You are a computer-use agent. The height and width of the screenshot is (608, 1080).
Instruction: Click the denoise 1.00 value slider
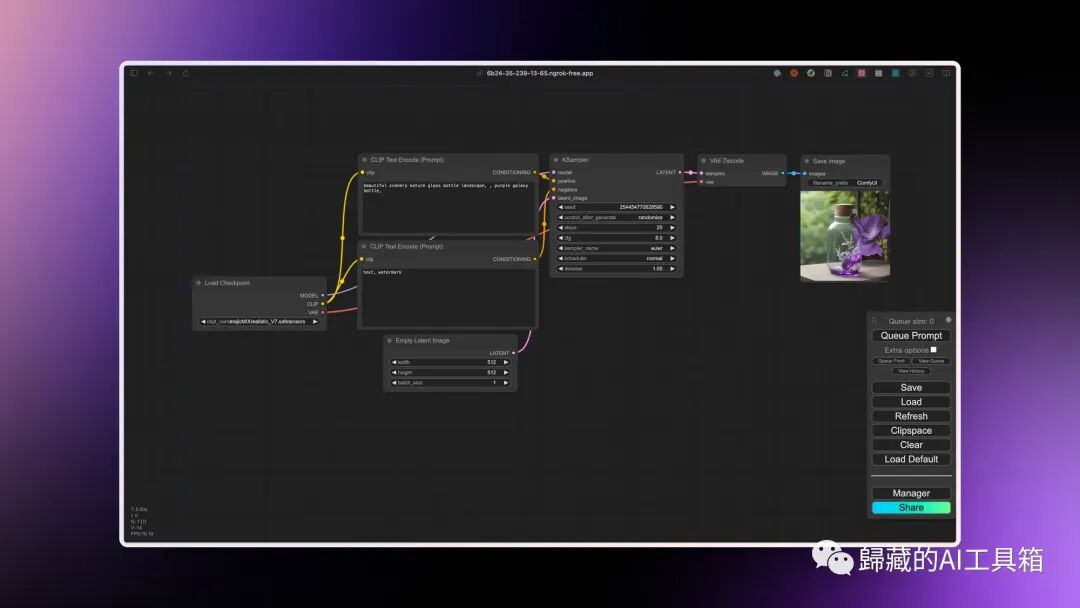click(616, 269)
